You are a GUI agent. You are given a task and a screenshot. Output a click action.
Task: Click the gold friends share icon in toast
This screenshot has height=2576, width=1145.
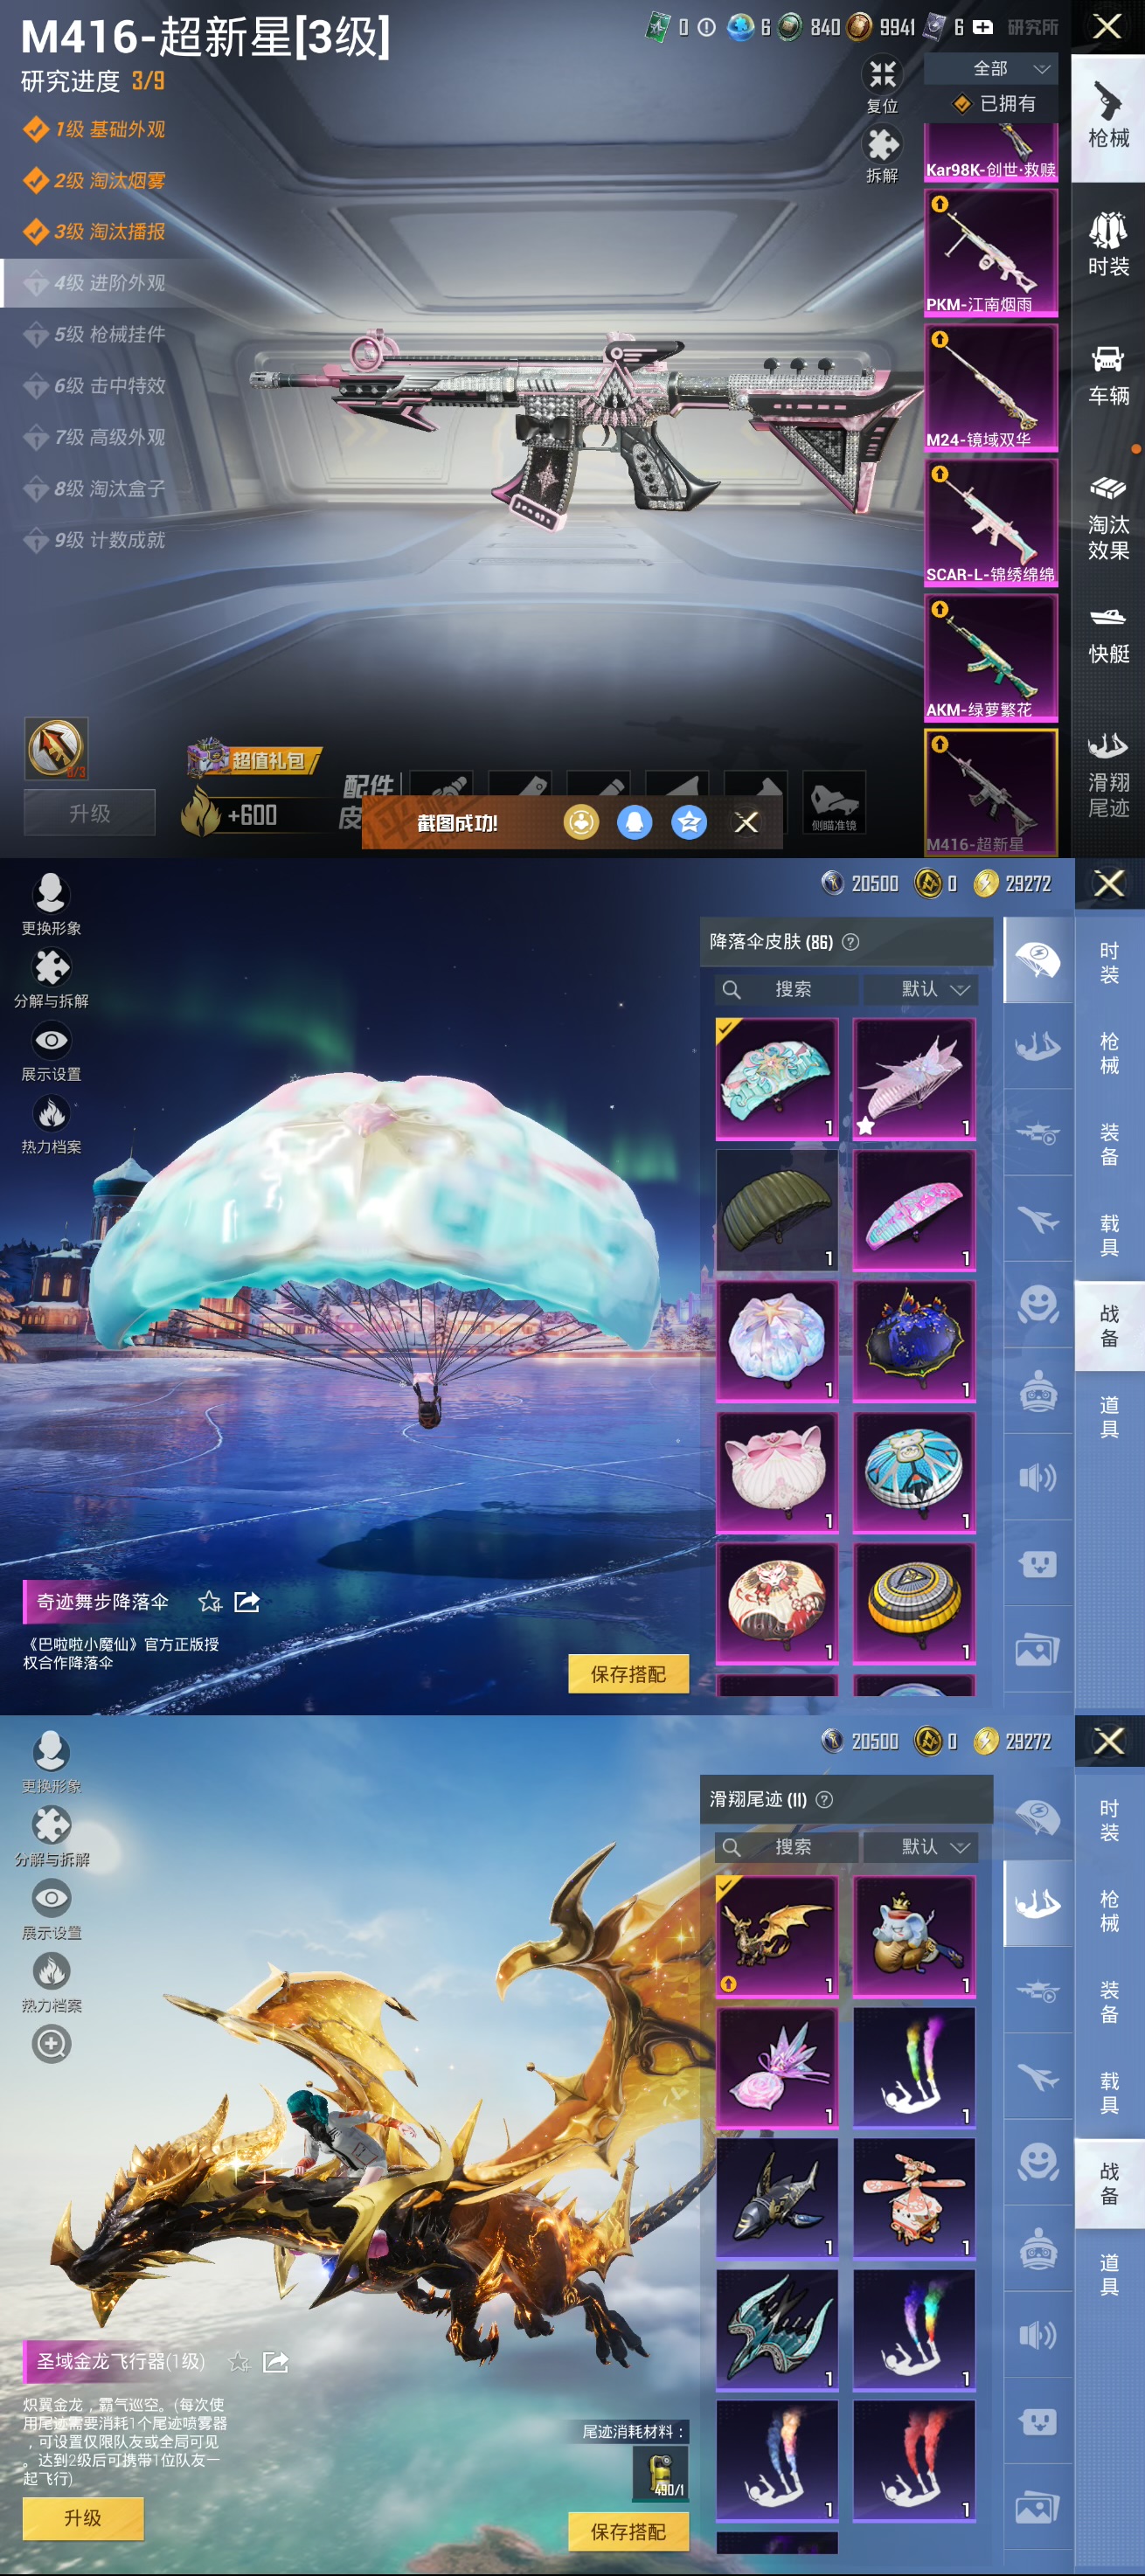[x=581, y=822]
